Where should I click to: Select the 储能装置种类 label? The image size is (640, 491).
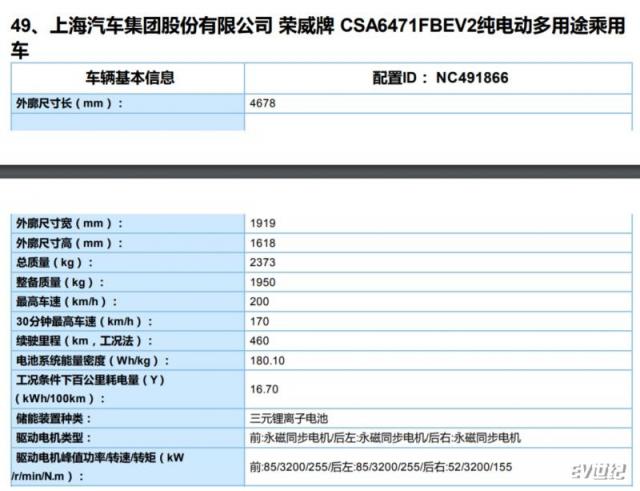click(53, 418)
